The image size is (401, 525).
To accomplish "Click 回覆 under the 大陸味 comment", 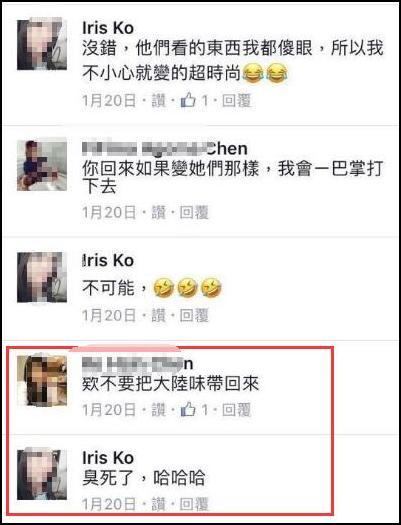I will 236,409.
